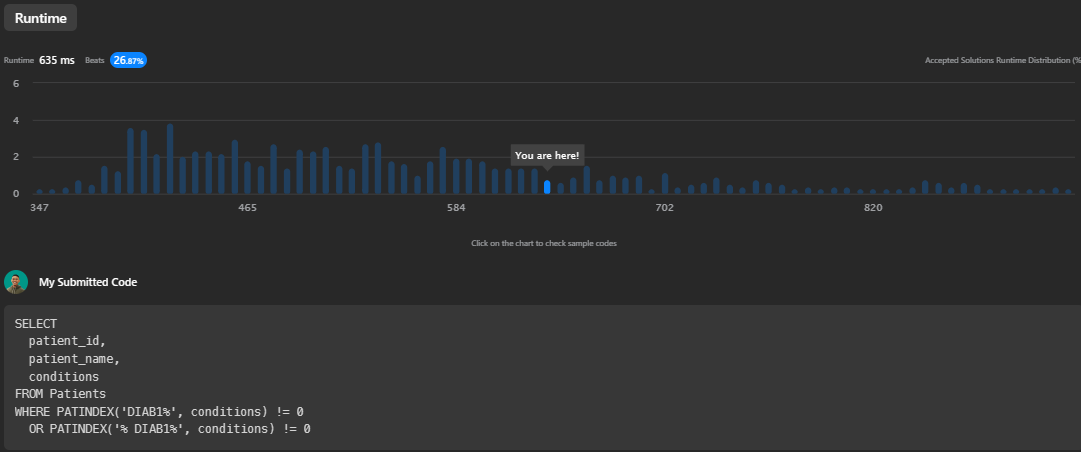Screen dimensions: 1081x452
Task: Click the 635 ms runtime value
Action: pos(57,60)
